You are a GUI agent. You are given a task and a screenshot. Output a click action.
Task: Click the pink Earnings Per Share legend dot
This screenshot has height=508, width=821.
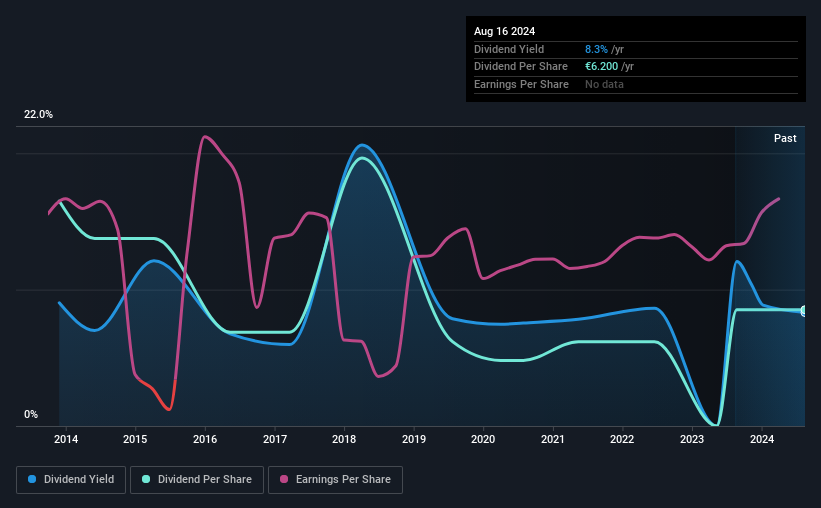(x=284, y=479)
